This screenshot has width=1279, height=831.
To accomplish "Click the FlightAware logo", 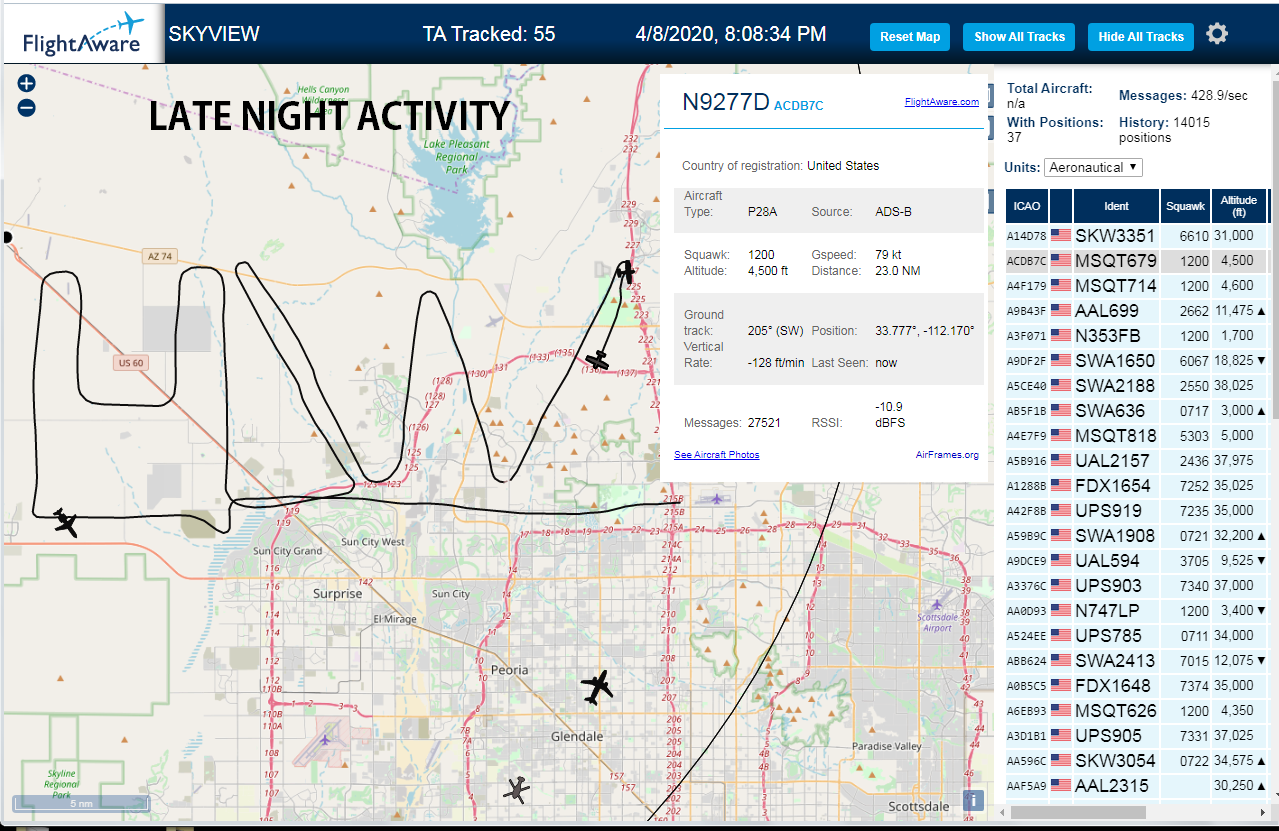I will coord(83,34).
